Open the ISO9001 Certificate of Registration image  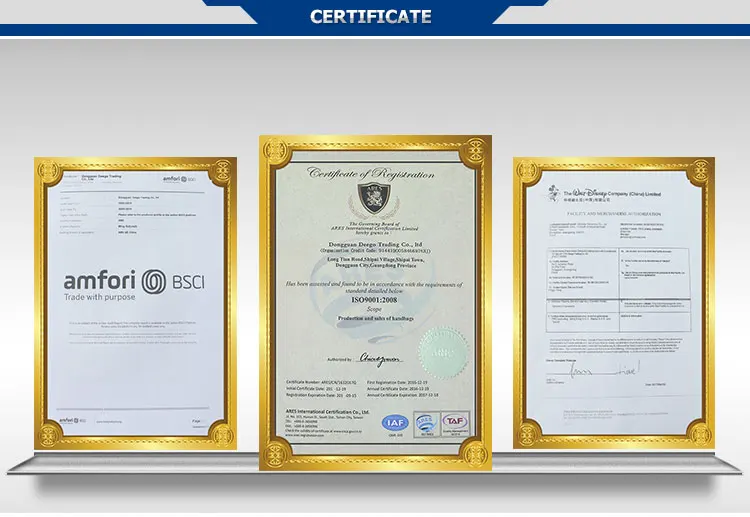pos(375,303)
